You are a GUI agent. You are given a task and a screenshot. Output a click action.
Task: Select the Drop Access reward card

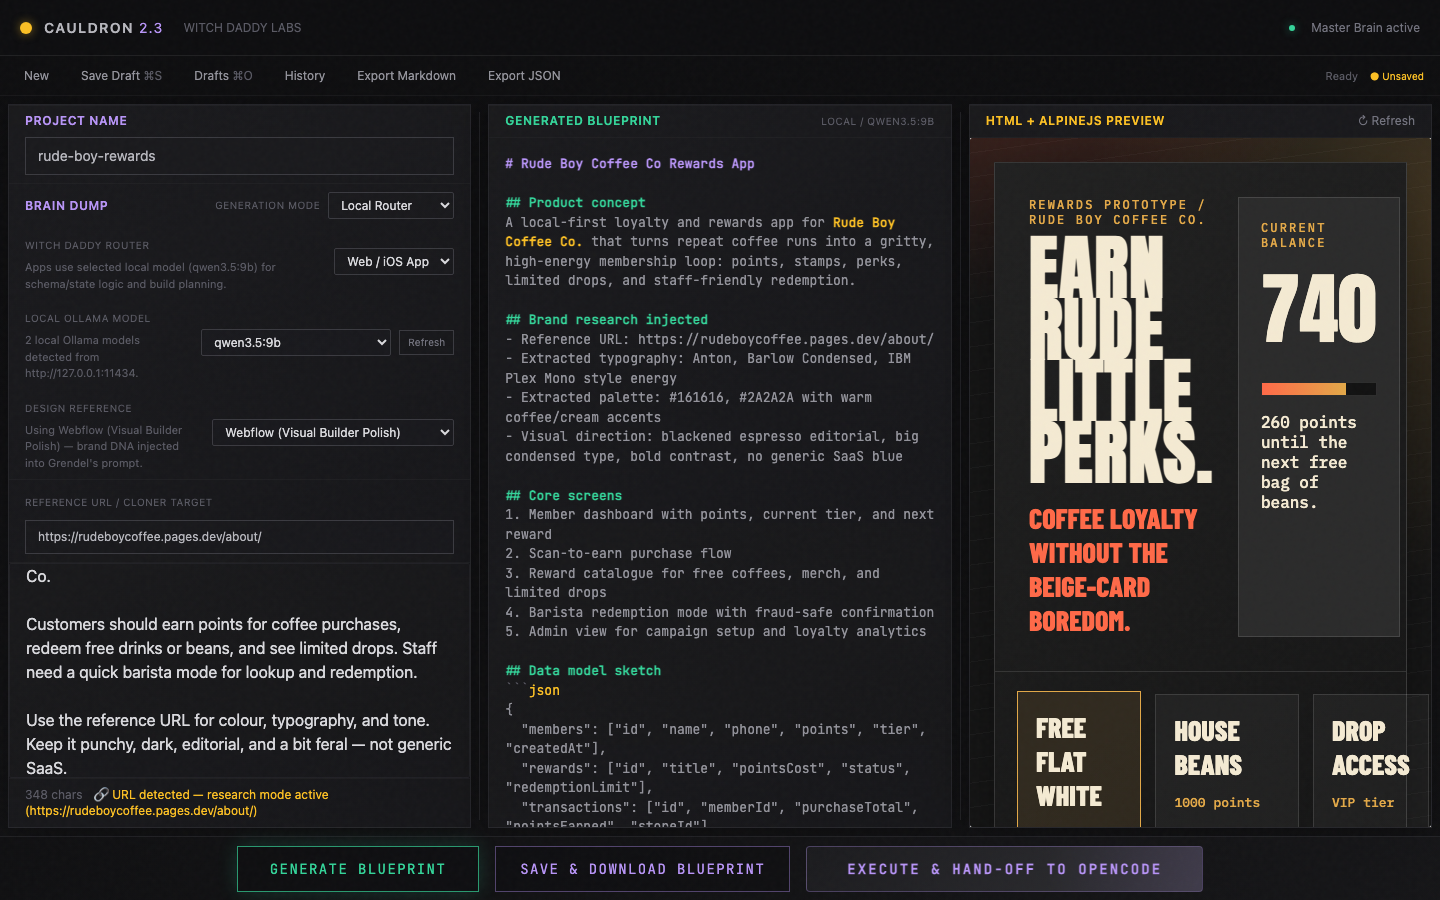1370,761
